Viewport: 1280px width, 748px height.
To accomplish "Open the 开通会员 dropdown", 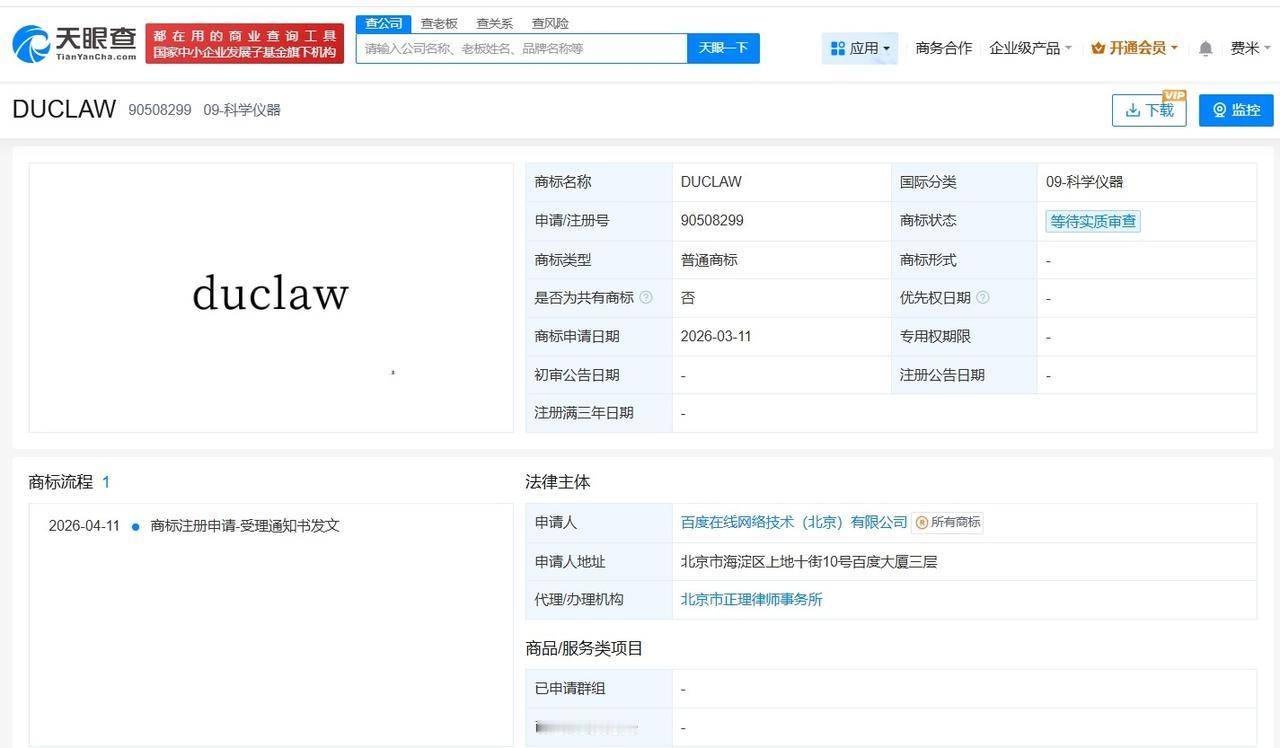I will (1140, 47).
